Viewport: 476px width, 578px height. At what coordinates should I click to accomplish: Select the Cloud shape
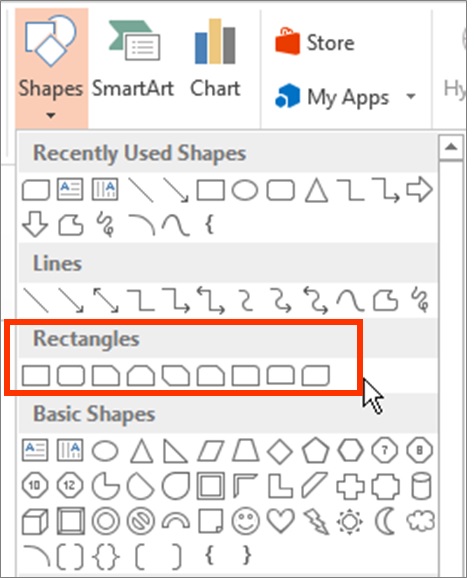click(x=420, y=521)
